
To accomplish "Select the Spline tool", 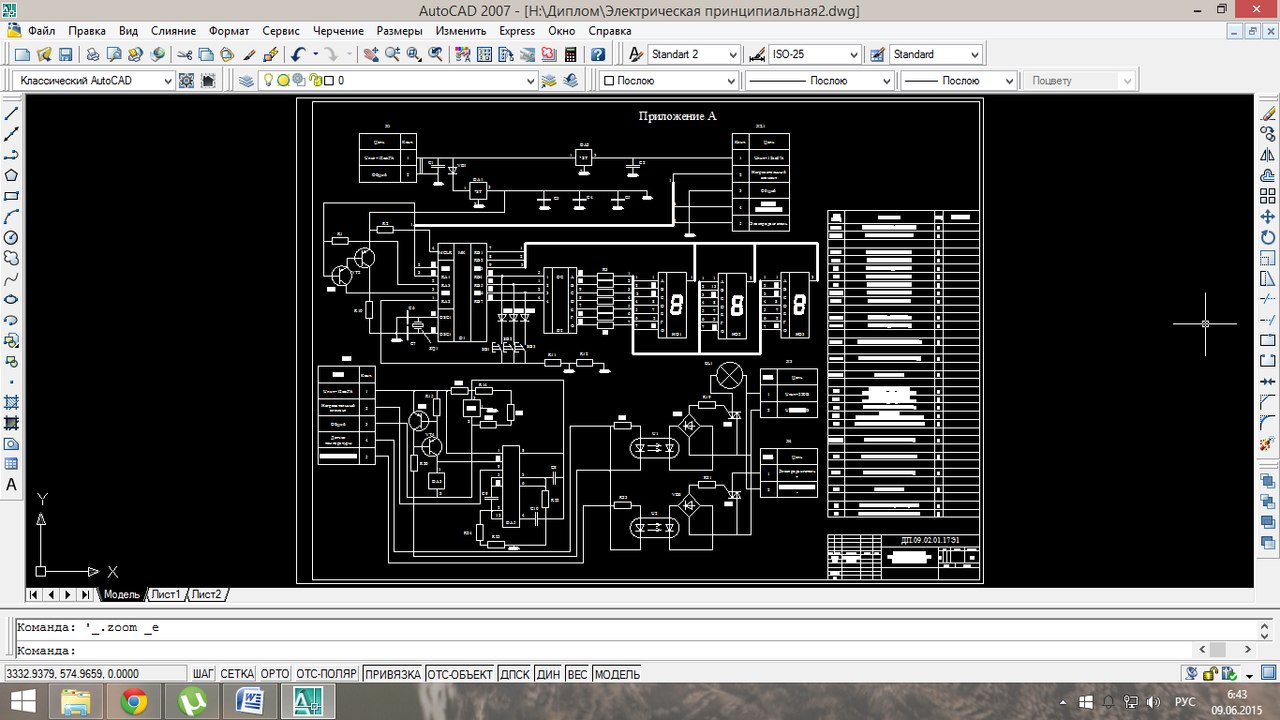I will point(12,279).
